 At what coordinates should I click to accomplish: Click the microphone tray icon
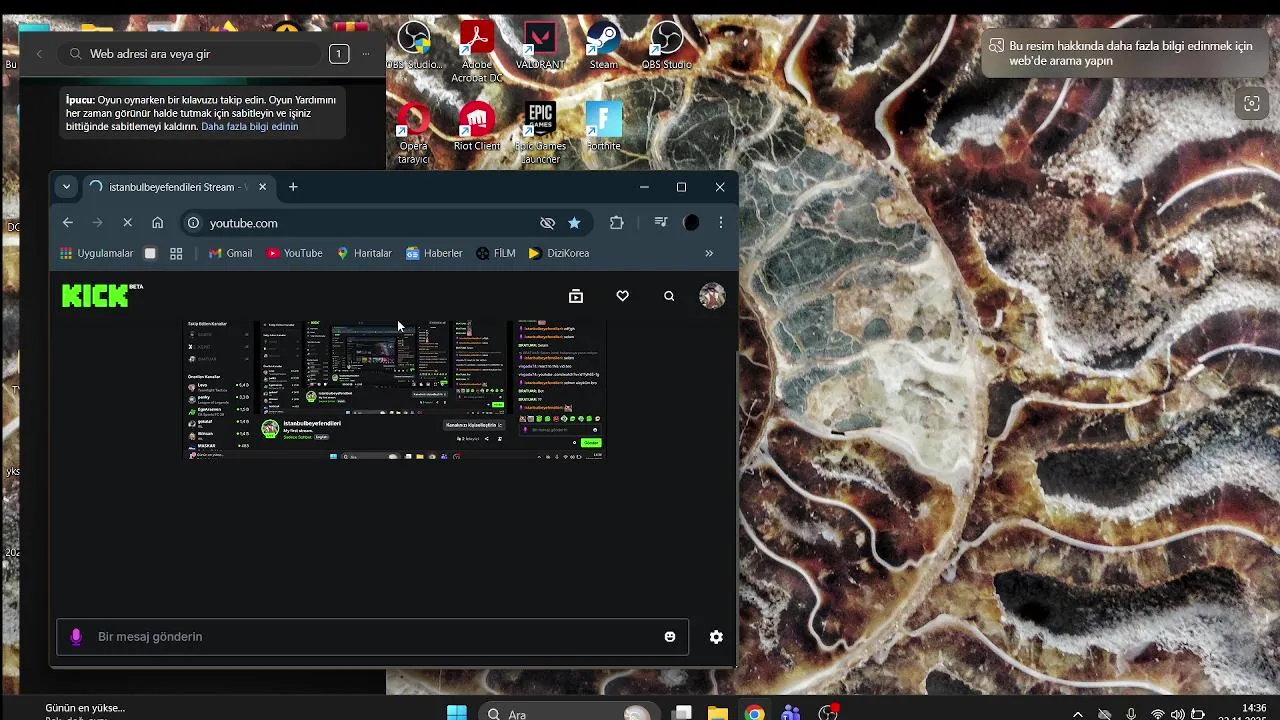pos(1131,714)
